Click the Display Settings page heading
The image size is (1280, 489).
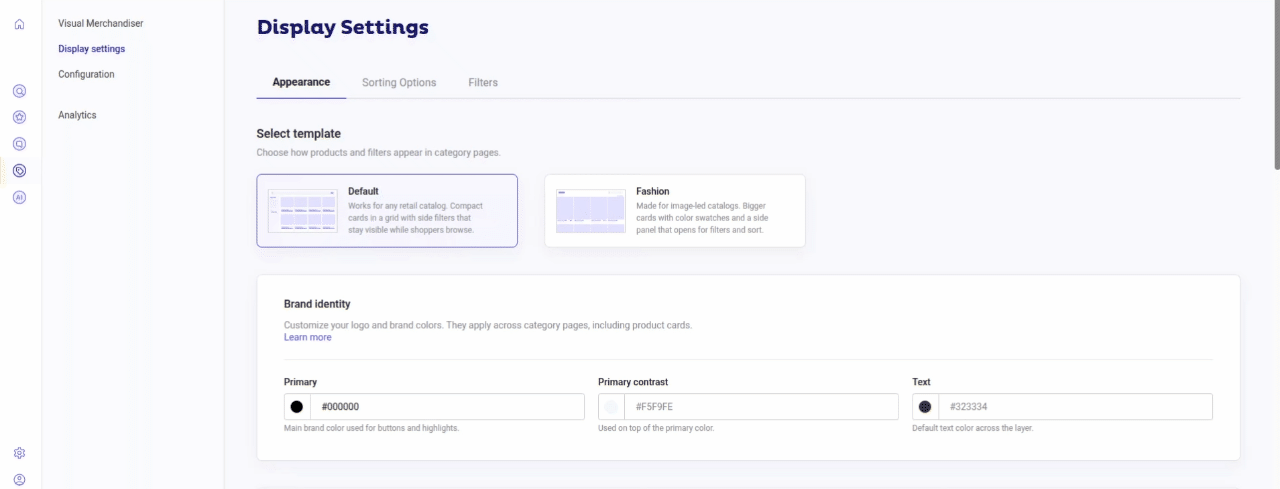[343, 28]
